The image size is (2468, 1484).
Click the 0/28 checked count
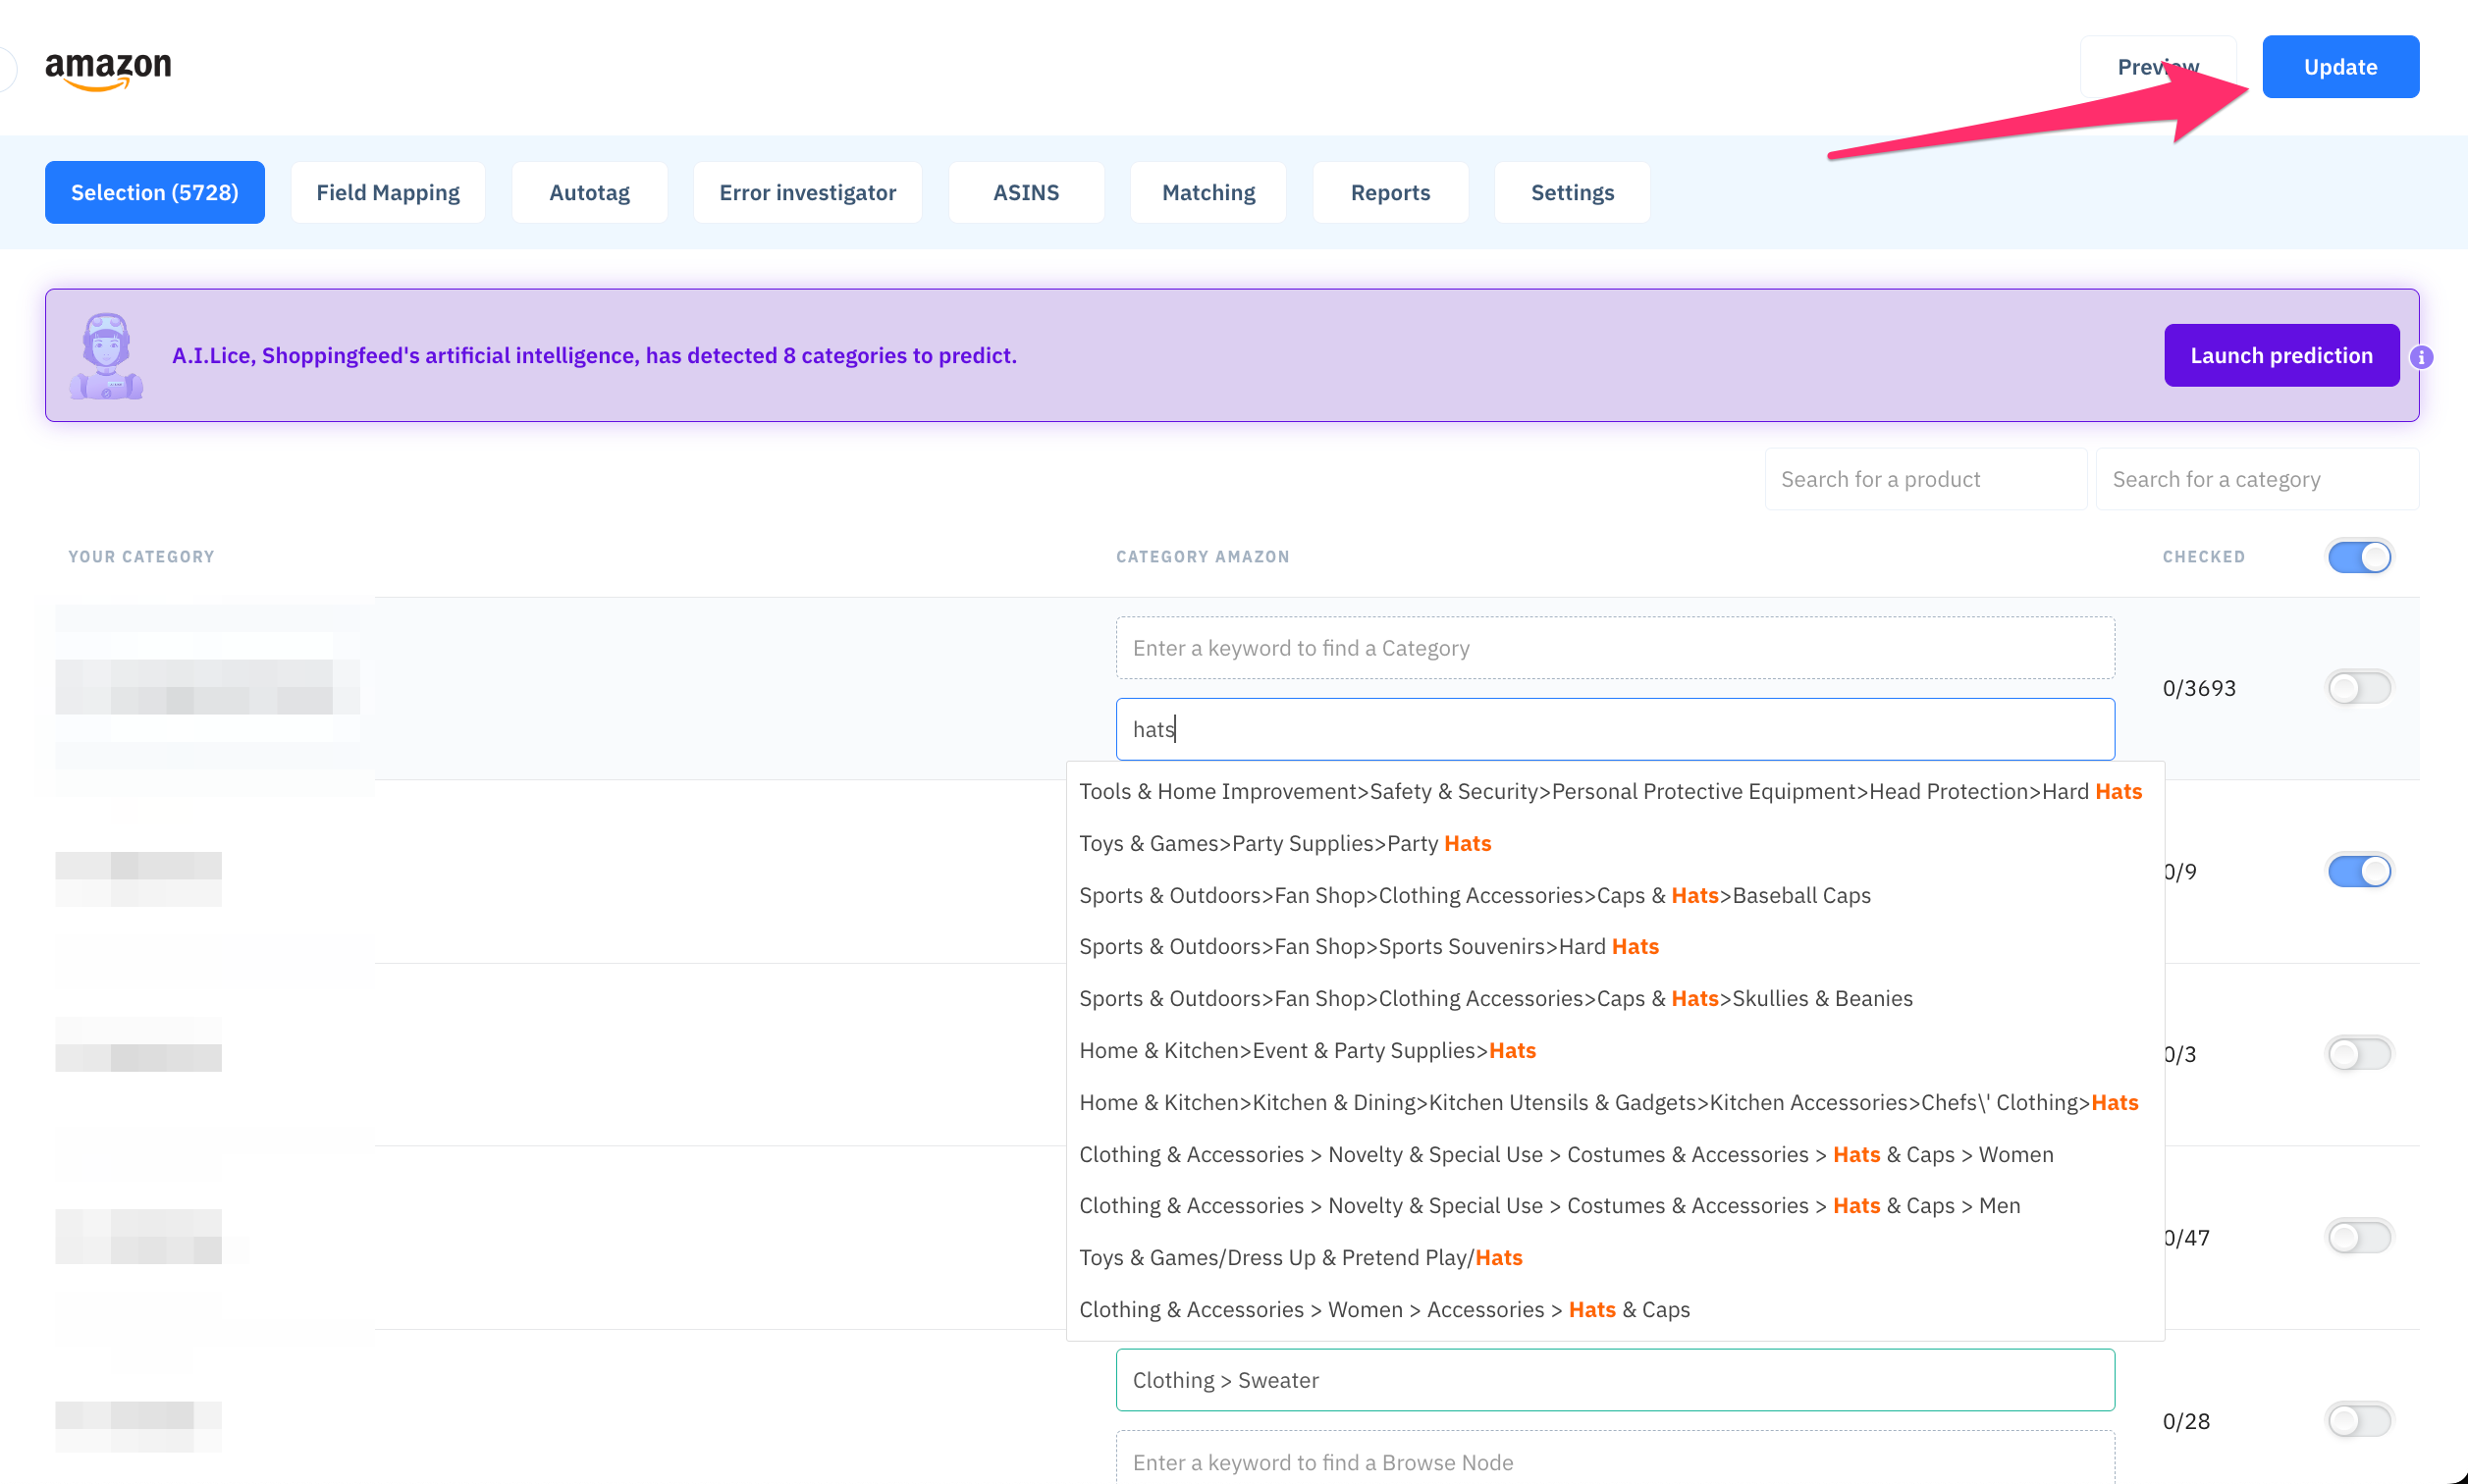[x=2186, y=1421]
